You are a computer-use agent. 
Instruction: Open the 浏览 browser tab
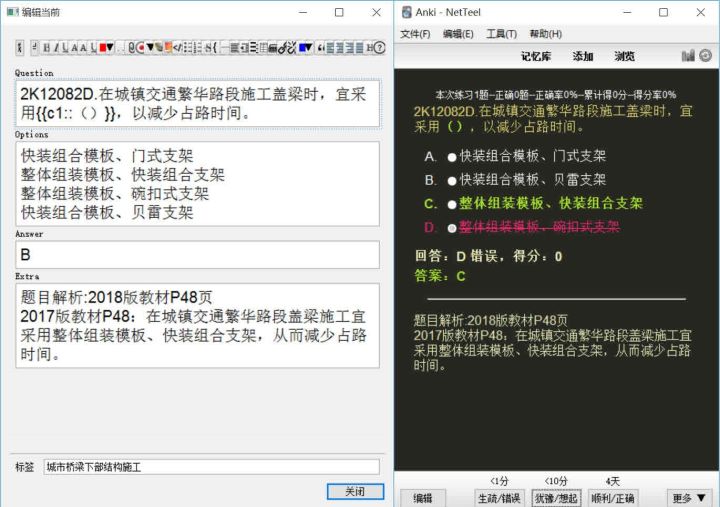(x=624, y=56)
